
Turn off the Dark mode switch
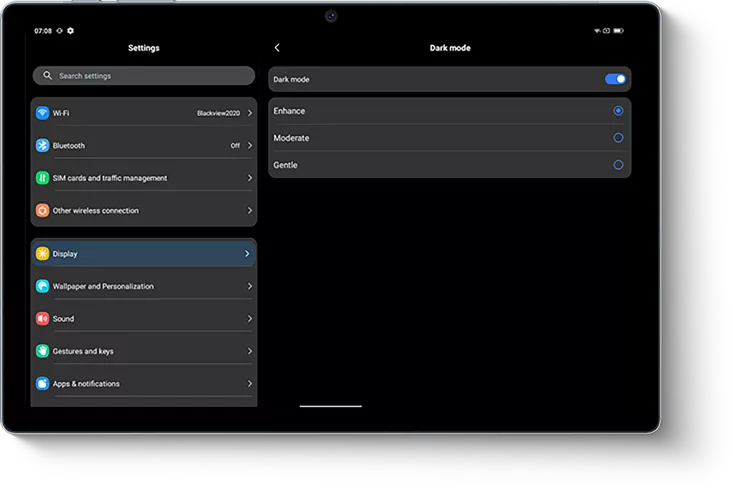coord(615,79)
